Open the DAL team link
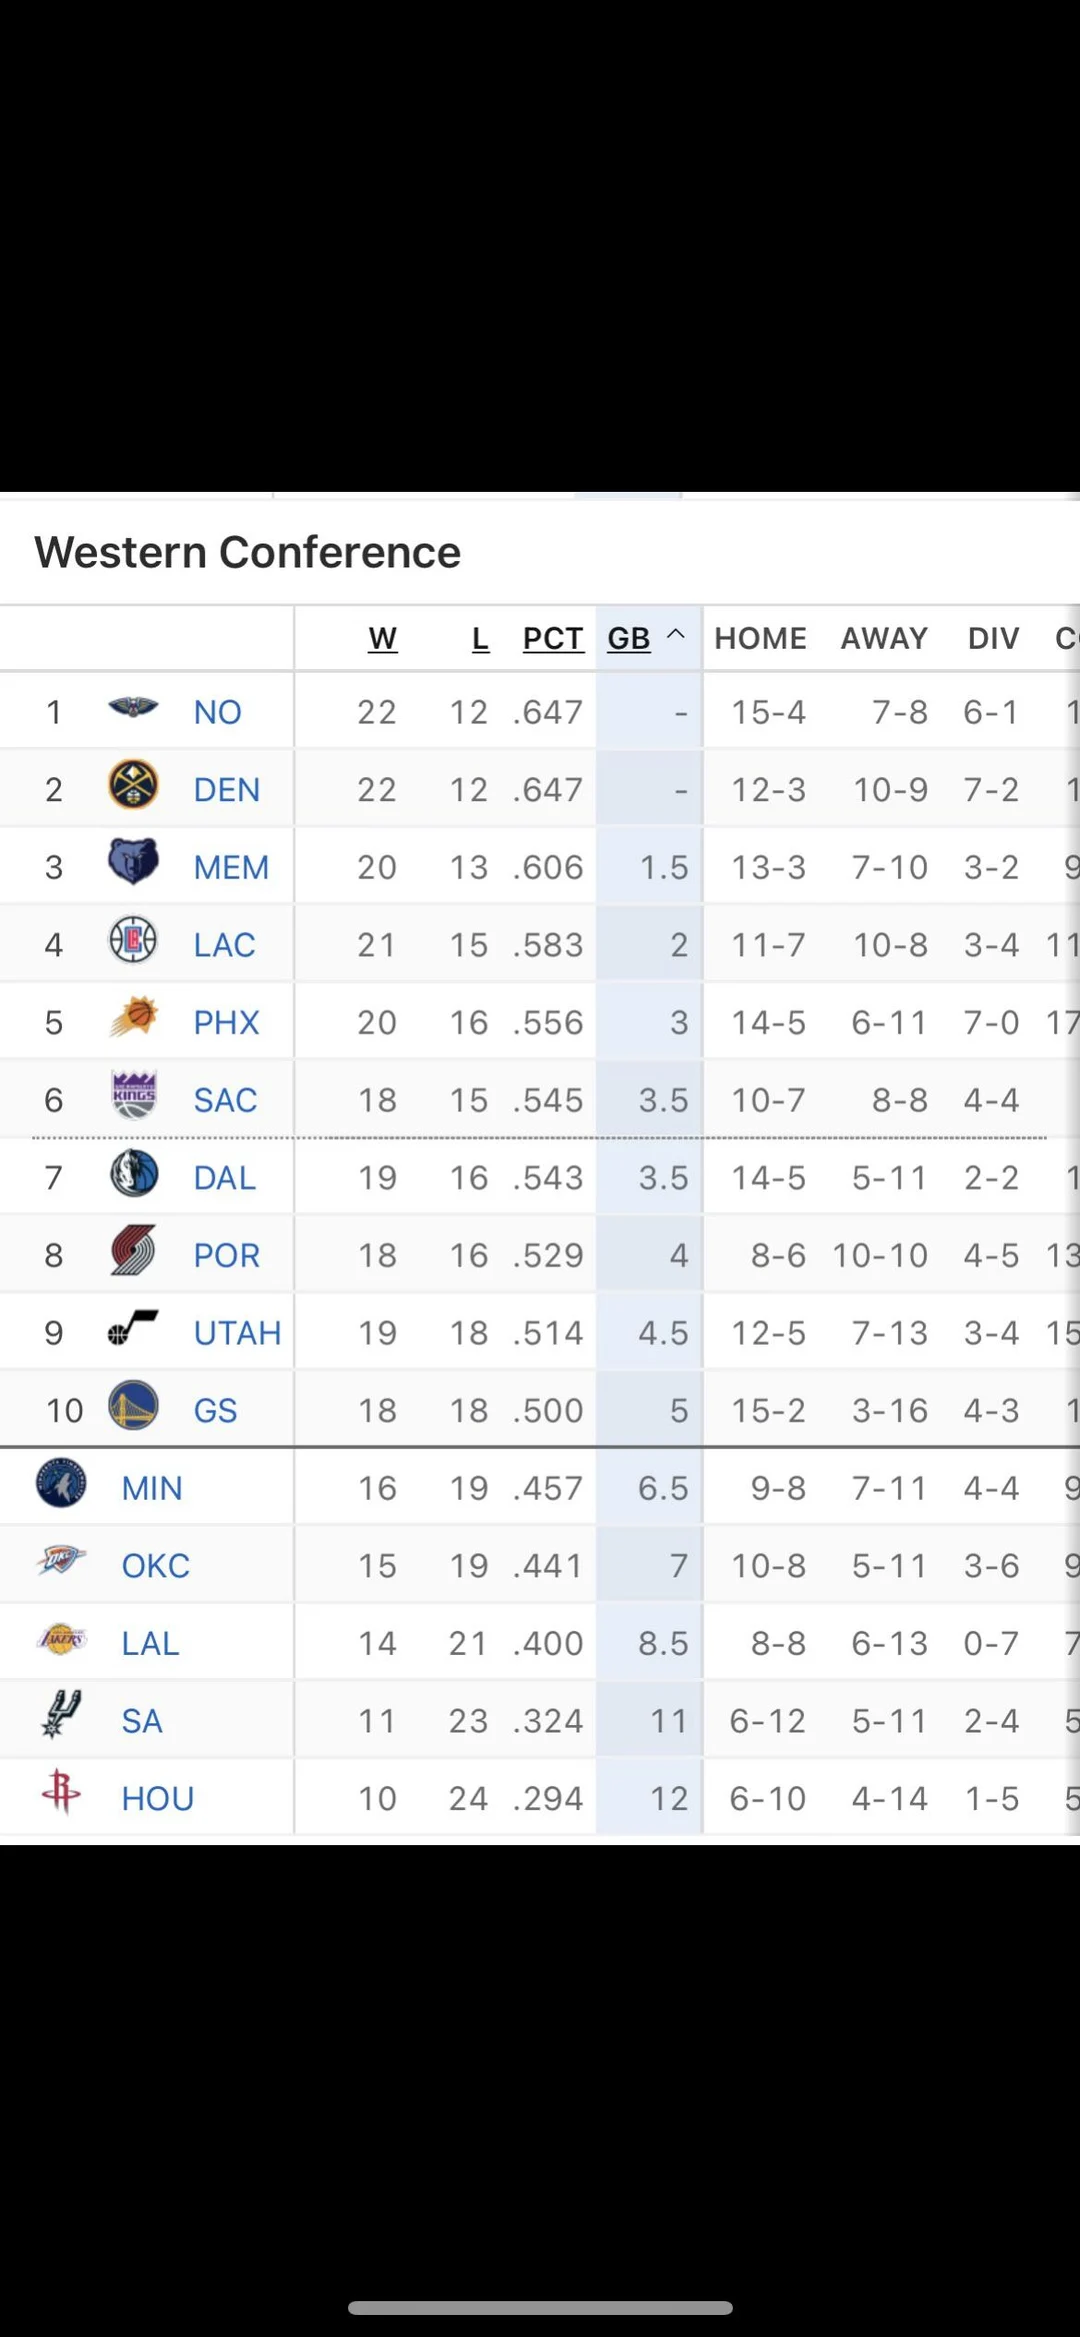Screen dimensions: 1080x2337 click(x=225, y=1178)
